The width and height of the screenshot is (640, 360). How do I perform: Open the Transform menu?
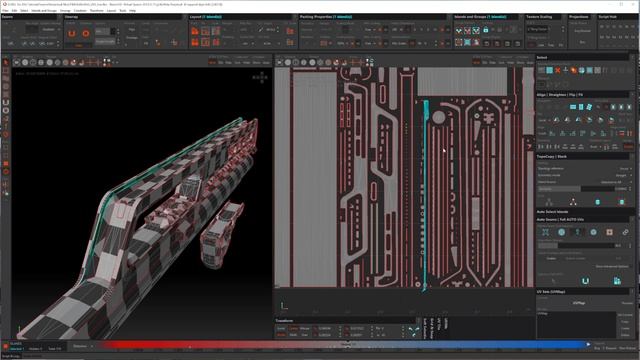[x=97, y=10]
